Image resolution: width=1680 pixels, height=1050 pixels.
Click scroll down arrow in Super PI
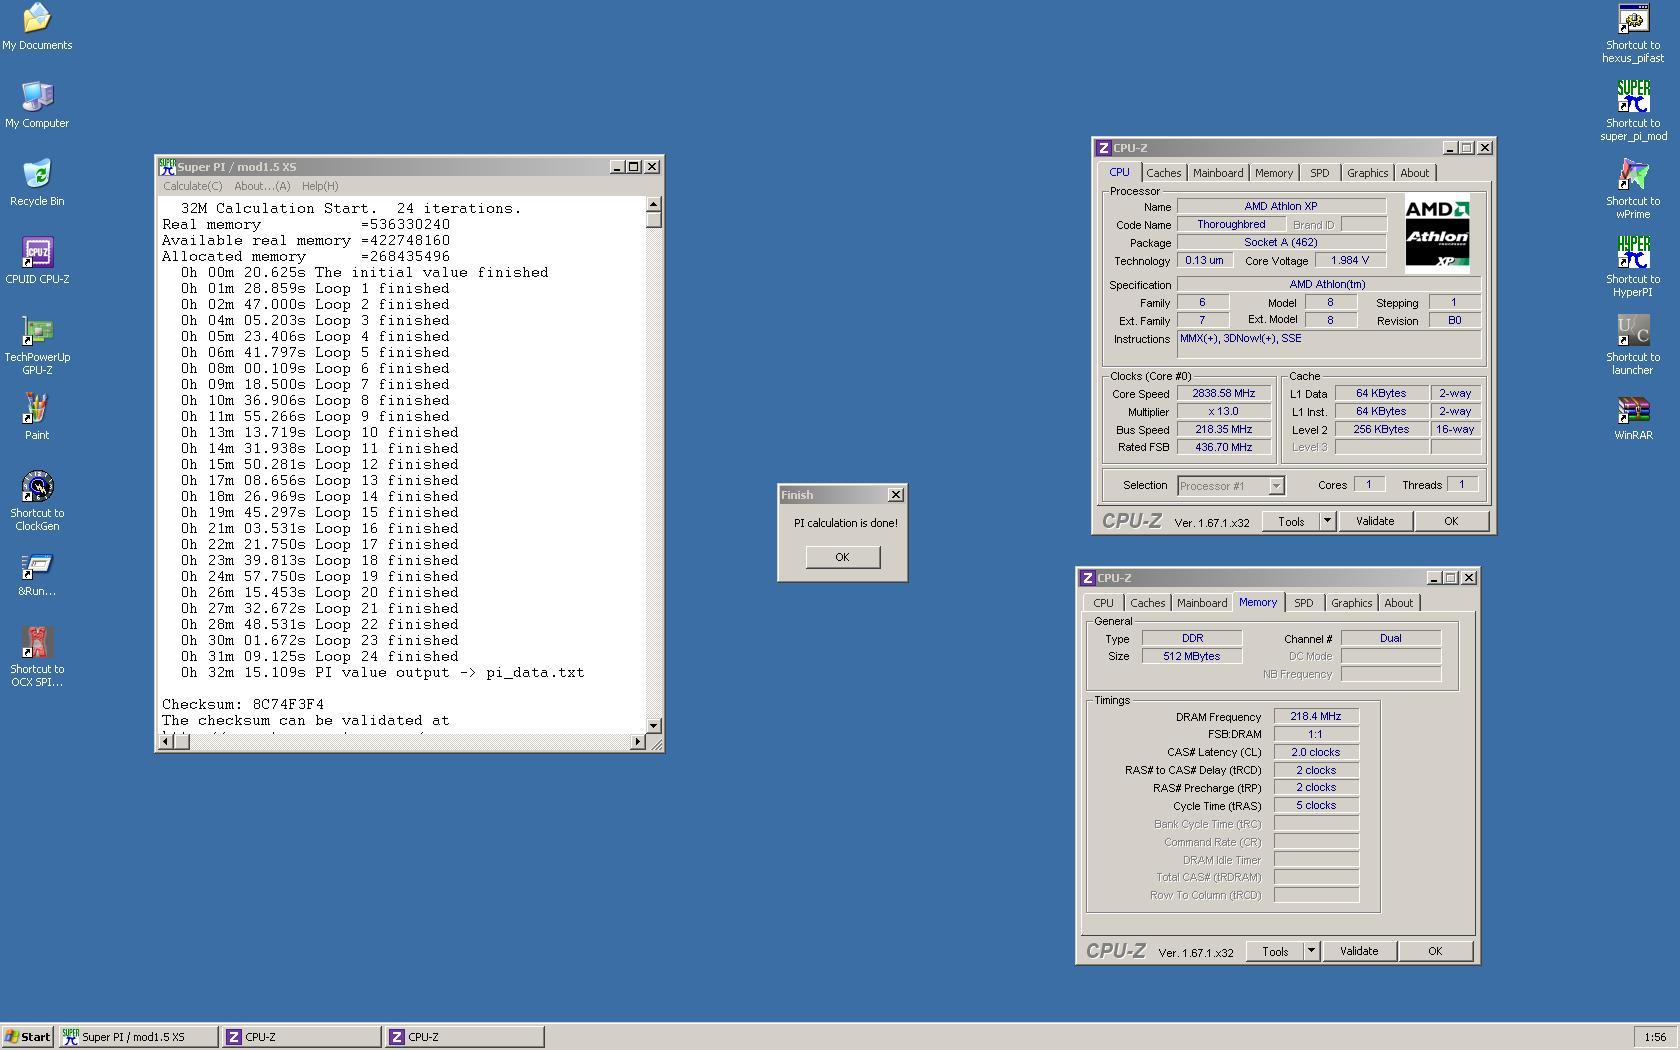tap(654, 725)
